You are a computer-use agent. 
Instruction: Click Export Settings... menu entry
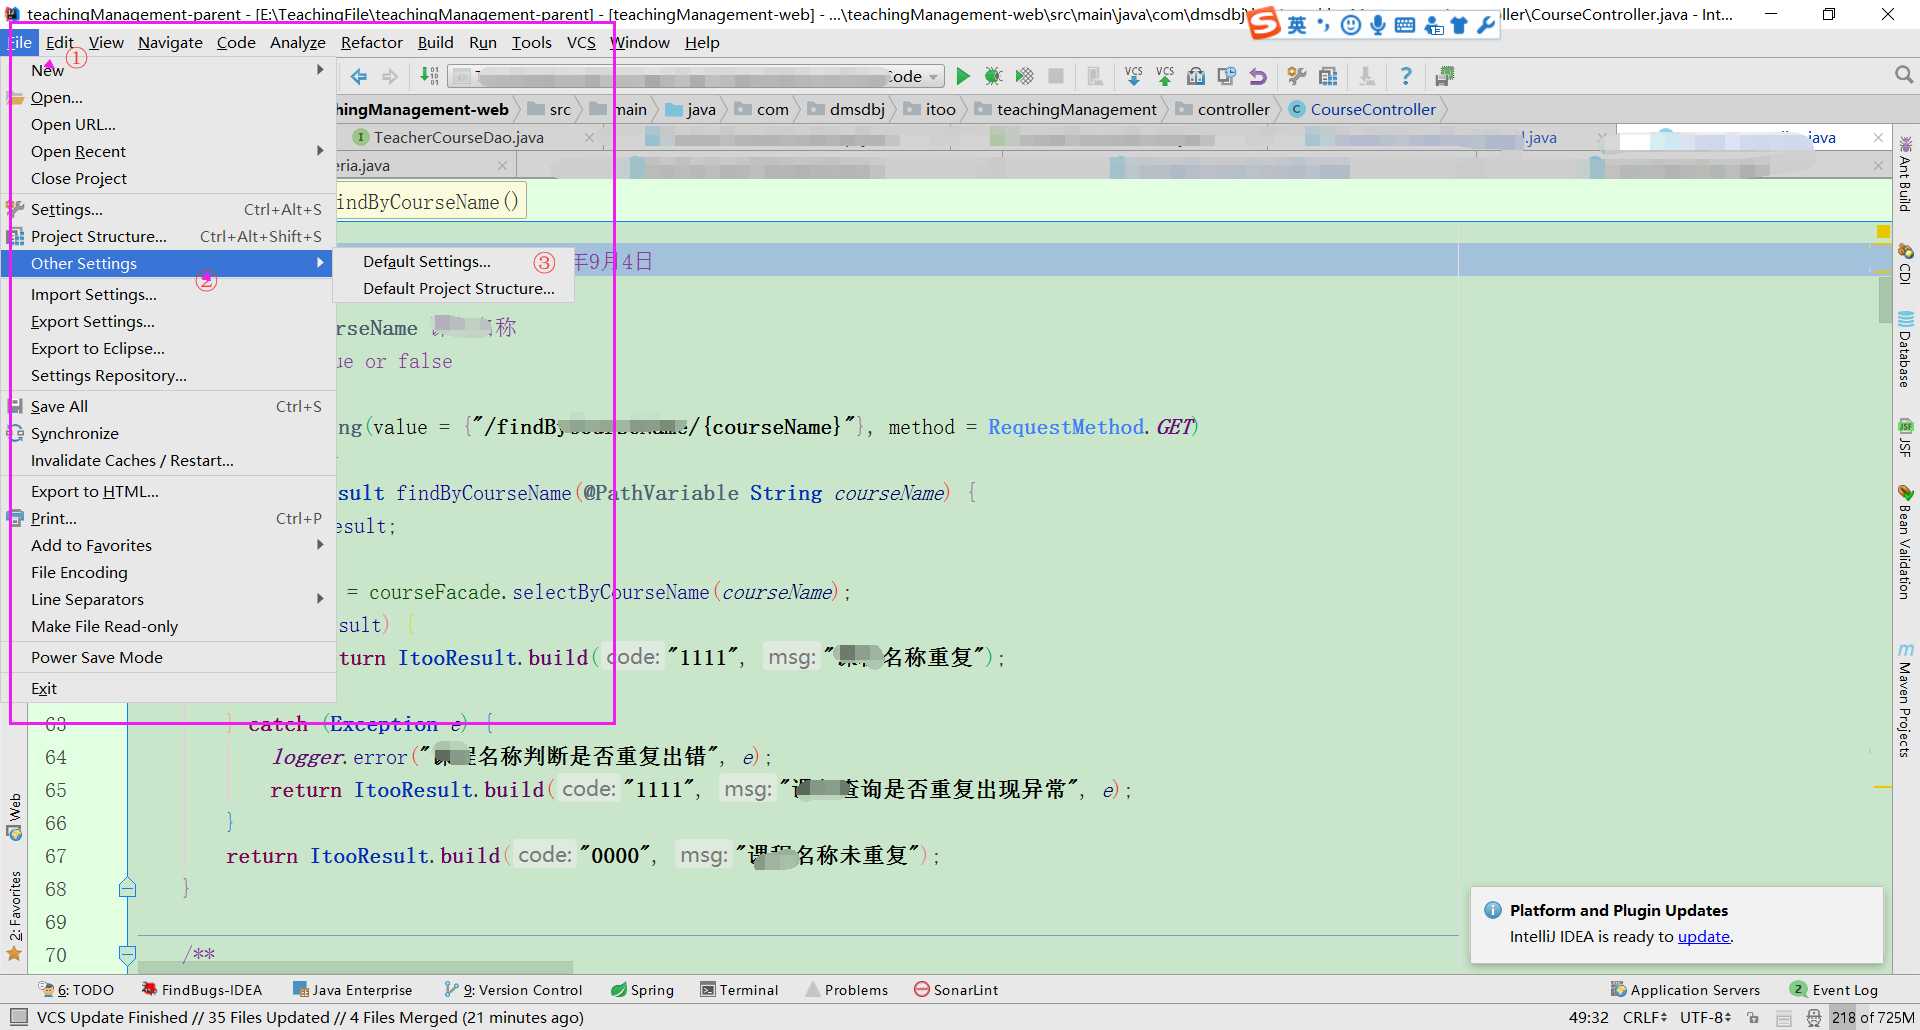[93, 321]
